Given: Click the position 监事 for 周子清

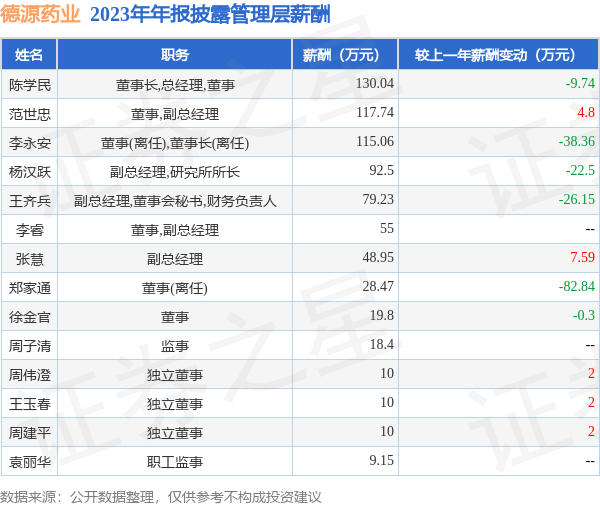Looking at the screenshot, I should click(175, 346).
